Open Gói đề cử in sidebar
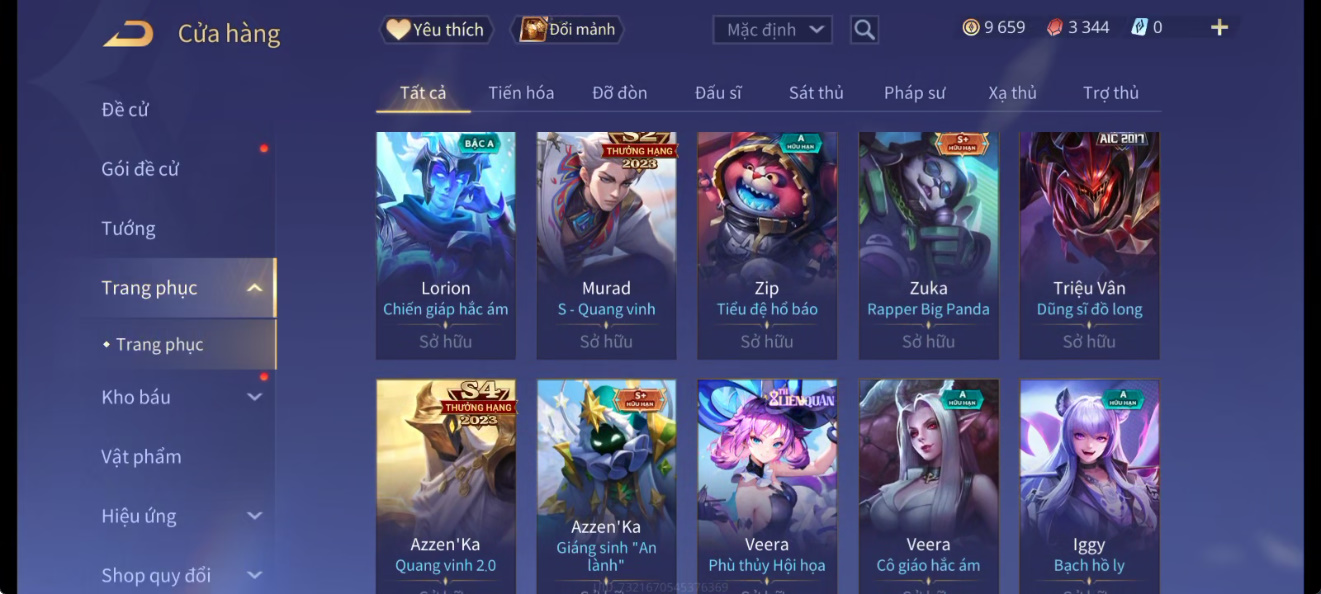 [140, 169]
